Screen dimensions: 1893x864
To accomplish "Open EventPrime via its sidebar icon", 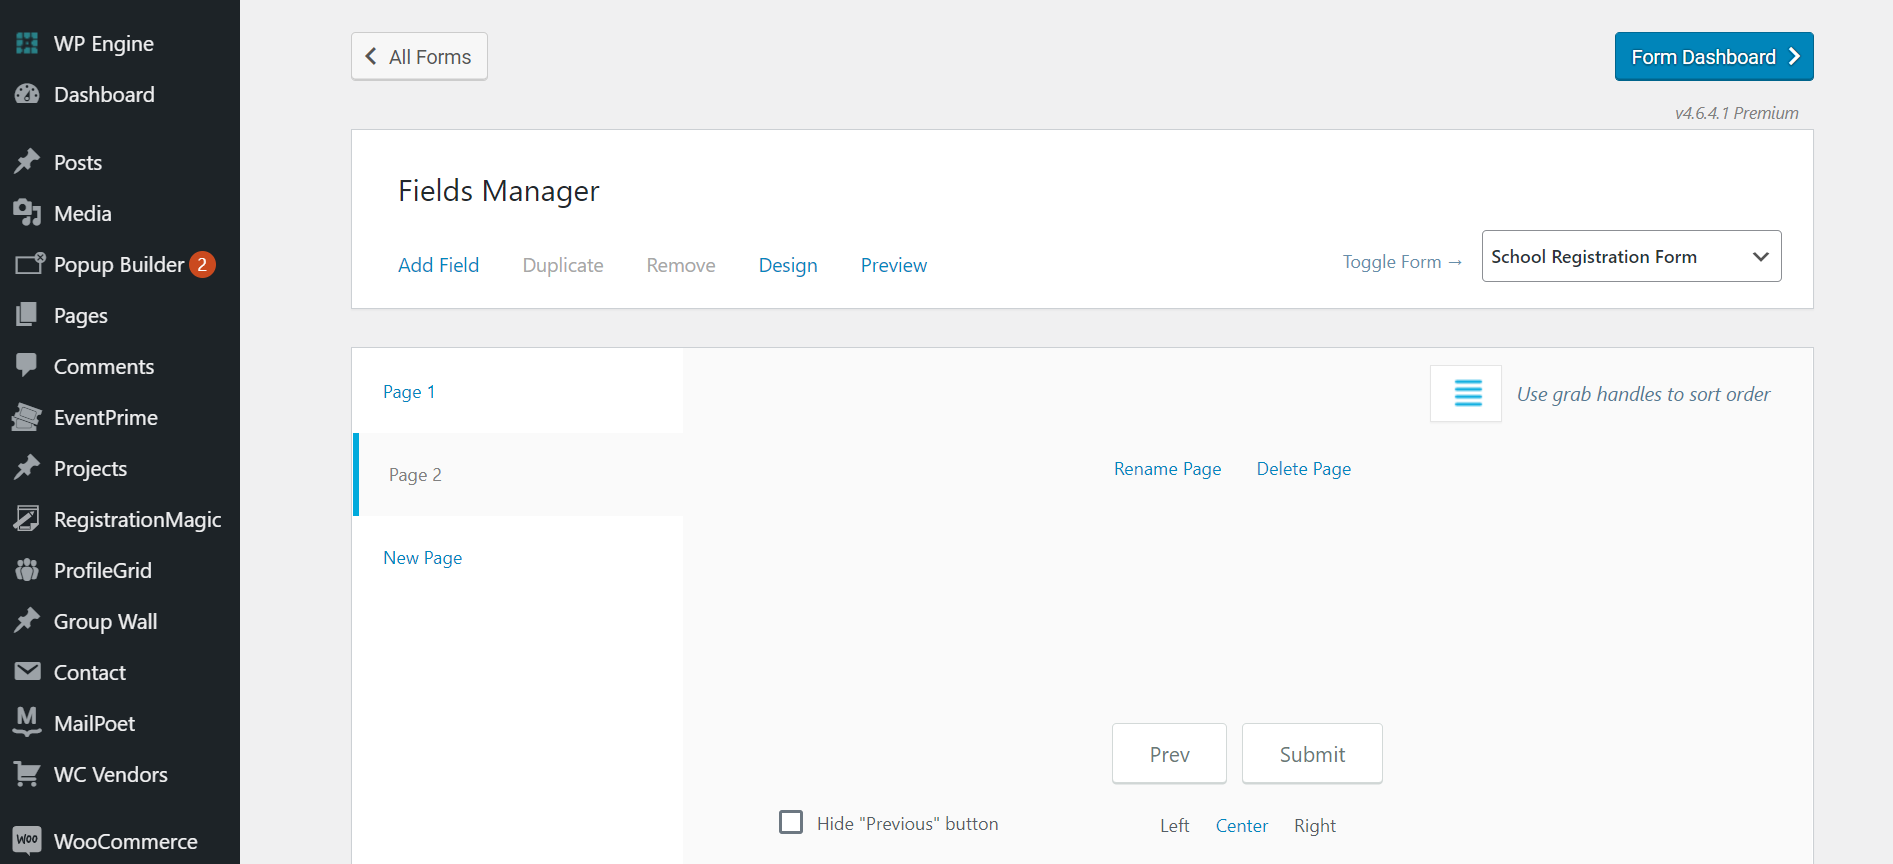I will point(27,417).
